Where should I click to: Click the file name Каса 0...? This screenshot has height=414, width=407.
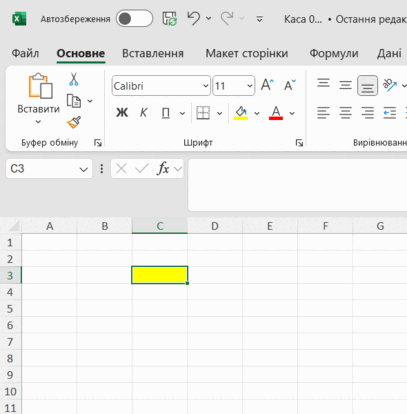click(303, 19)
